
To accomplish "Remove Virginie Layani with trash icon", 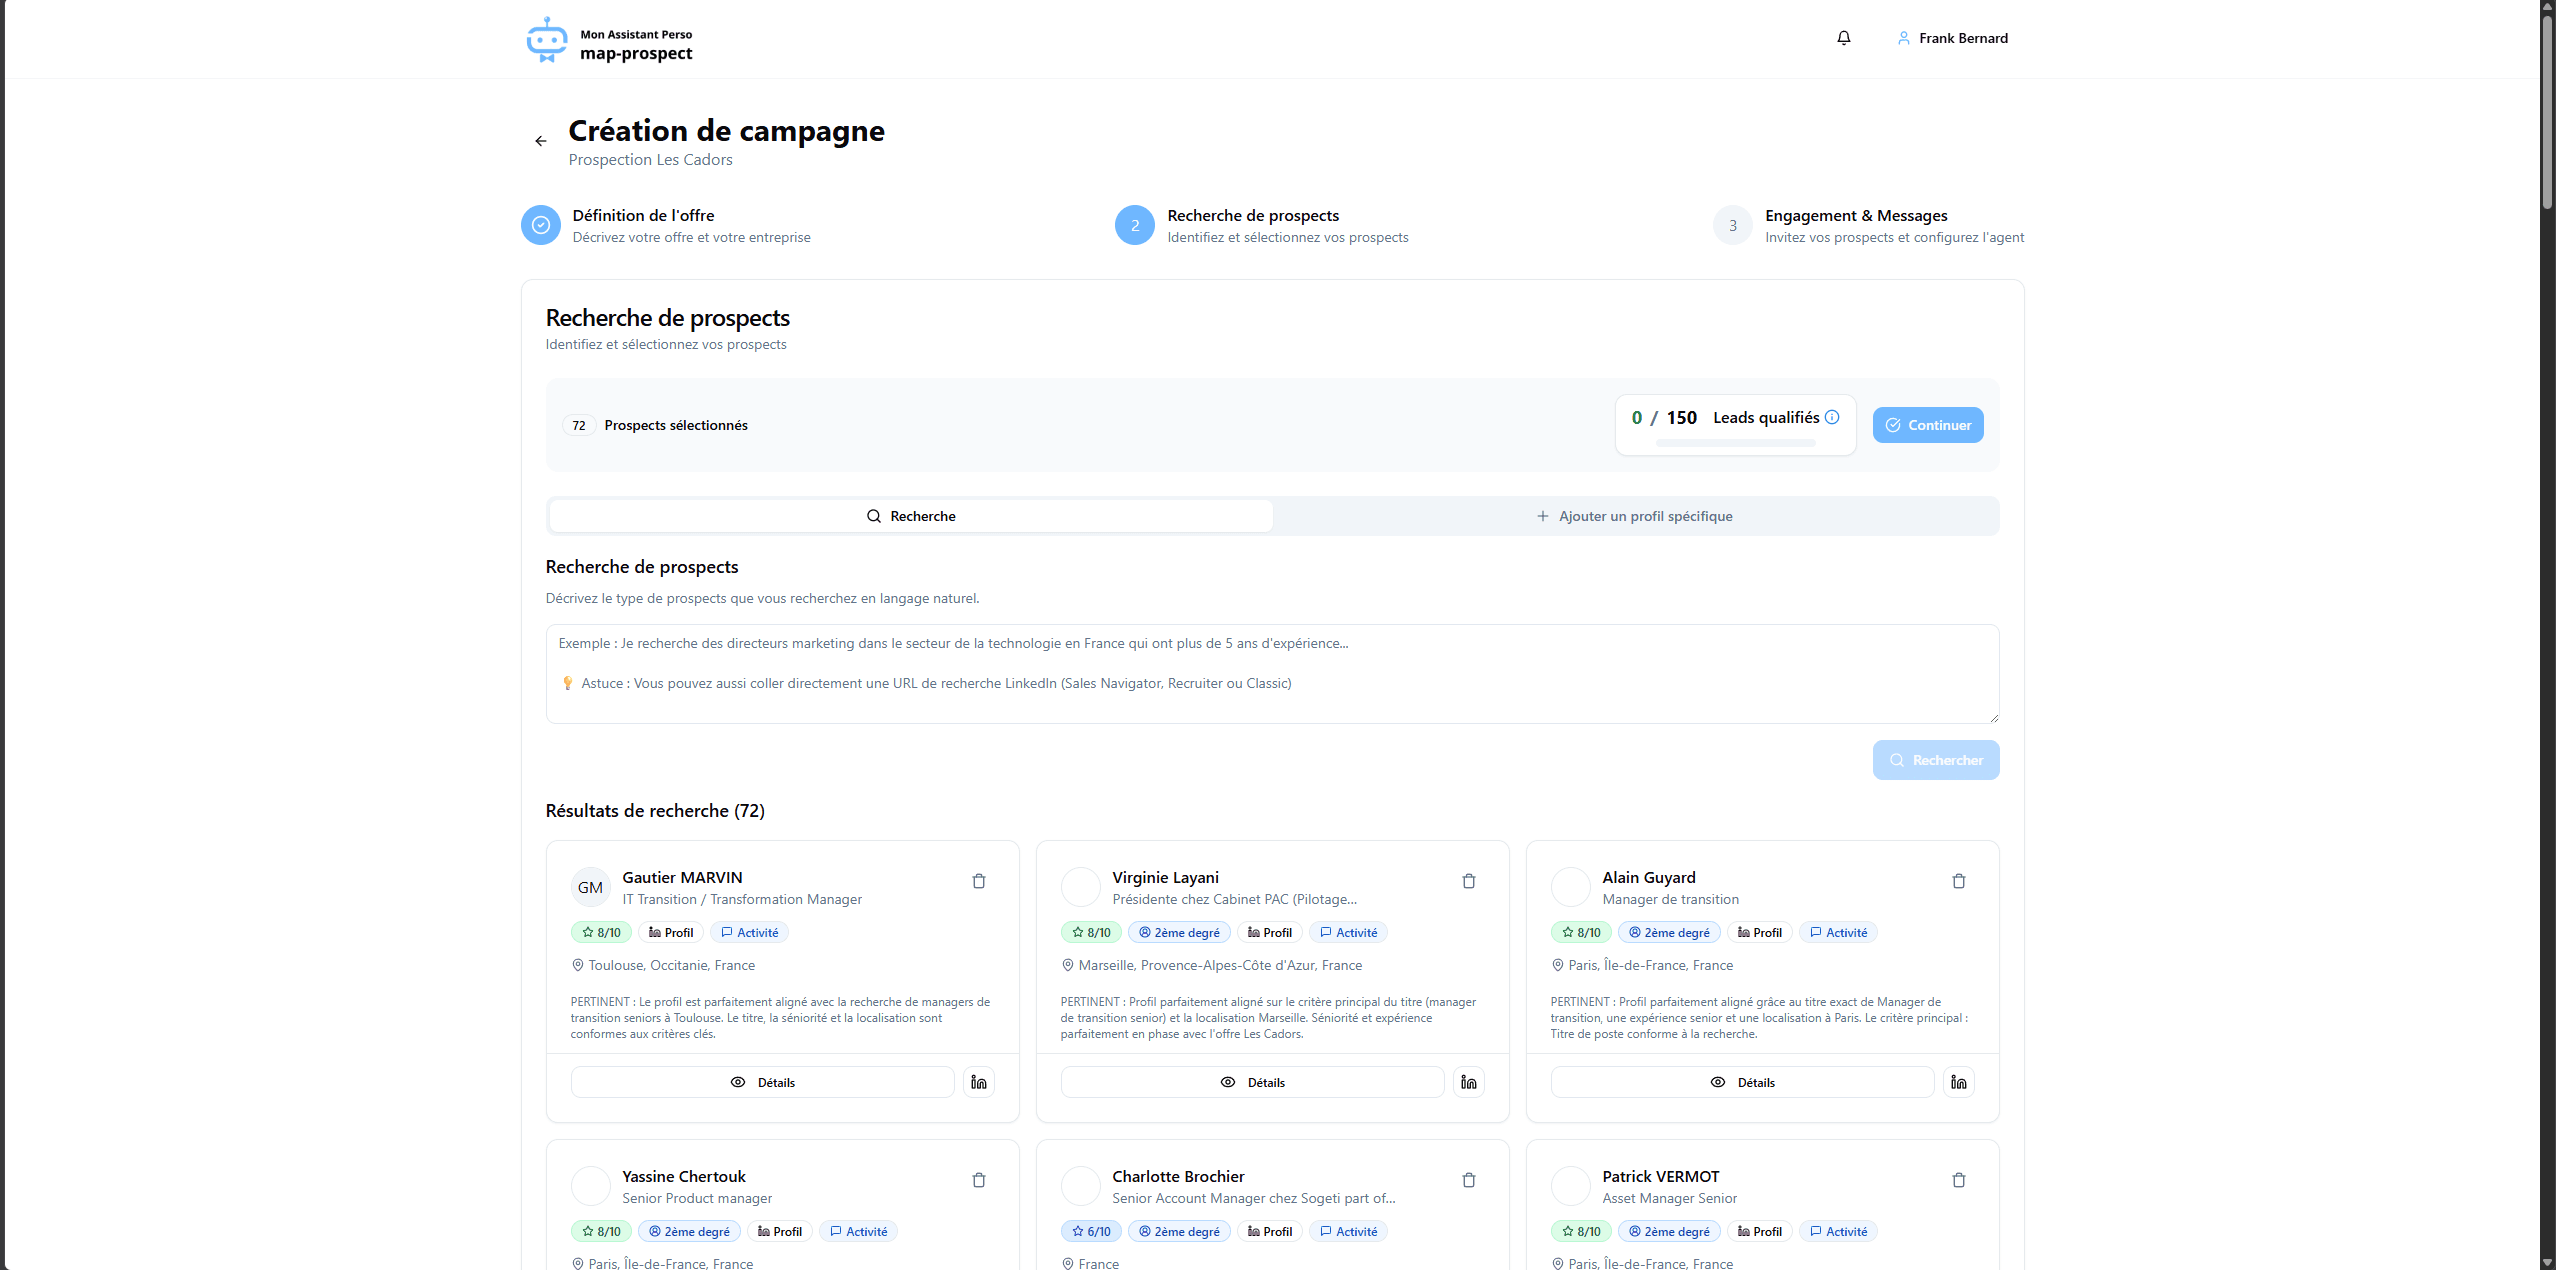I will 1469,881.
